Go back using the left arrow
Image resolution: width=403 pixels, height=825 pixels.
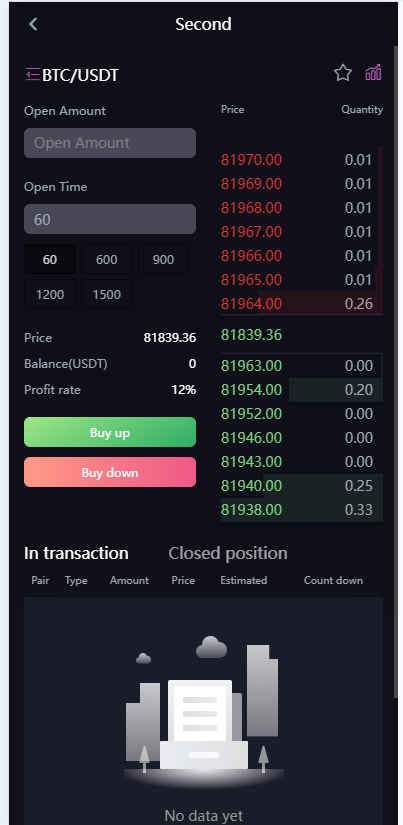[33, 24]
